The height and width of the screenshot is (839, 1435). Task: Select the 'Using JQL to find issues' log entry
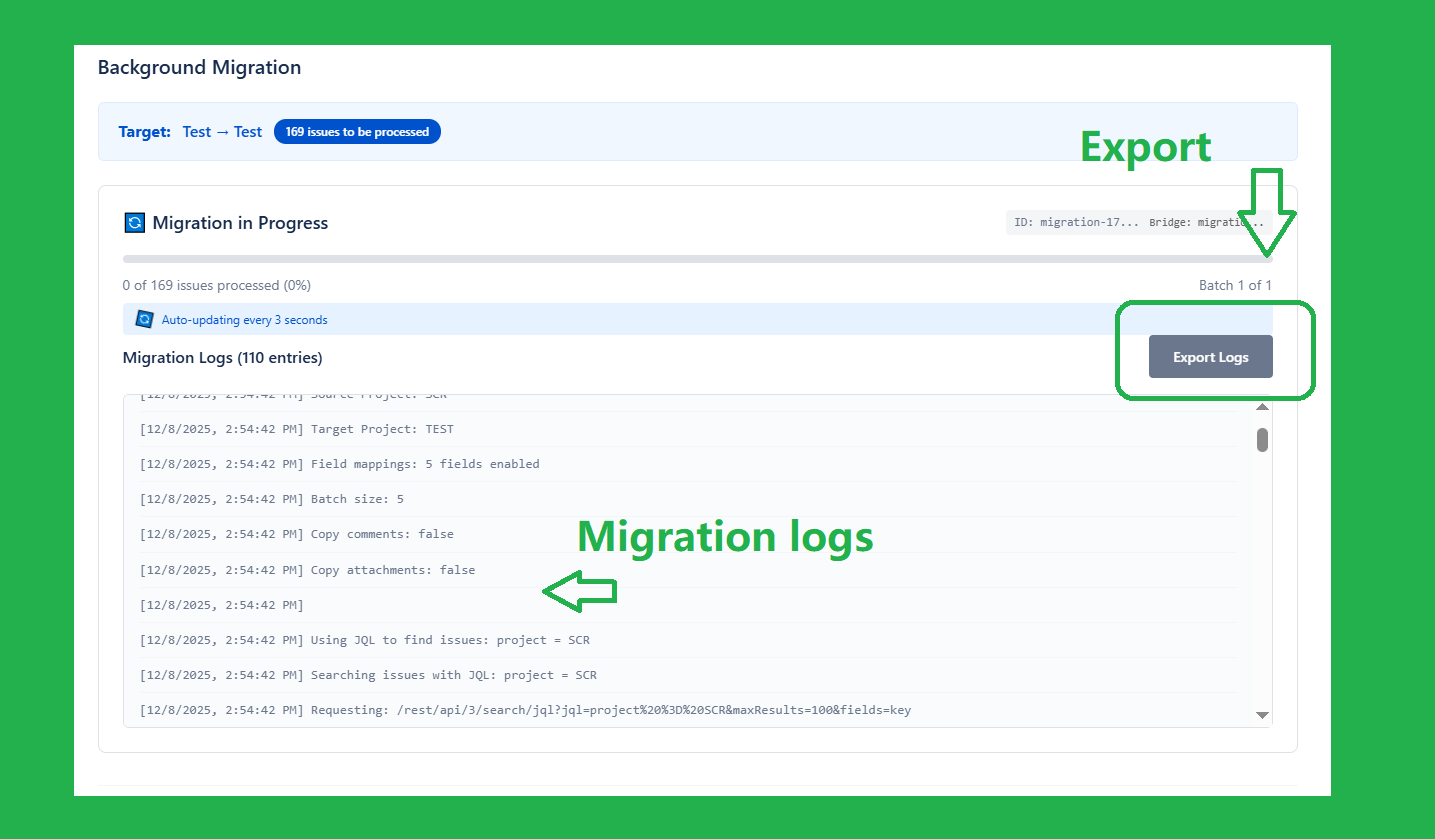click(x=687, y=640)
